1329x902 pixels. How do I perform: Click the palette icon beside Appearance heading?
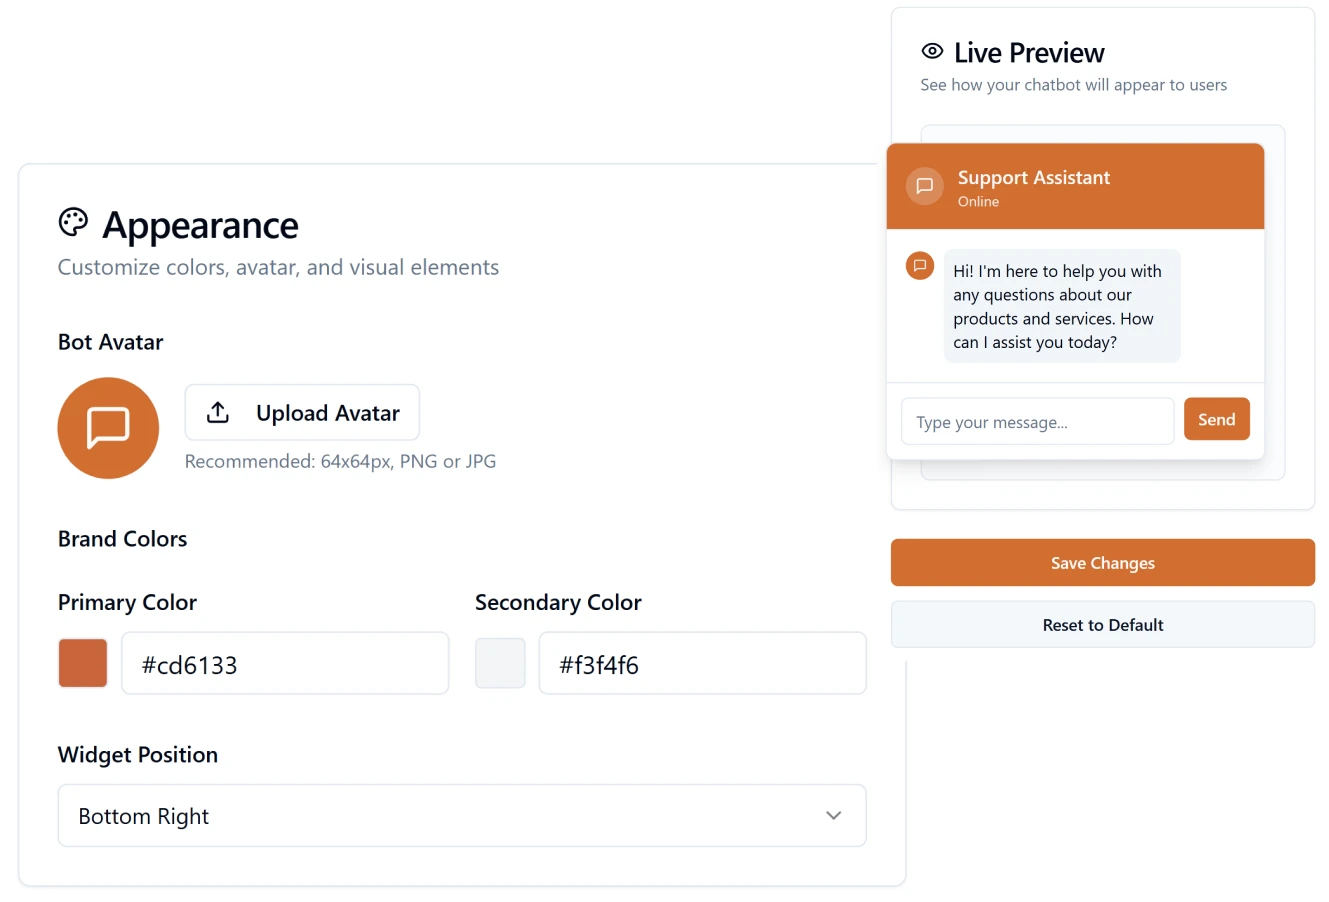(x=73, y=222)
